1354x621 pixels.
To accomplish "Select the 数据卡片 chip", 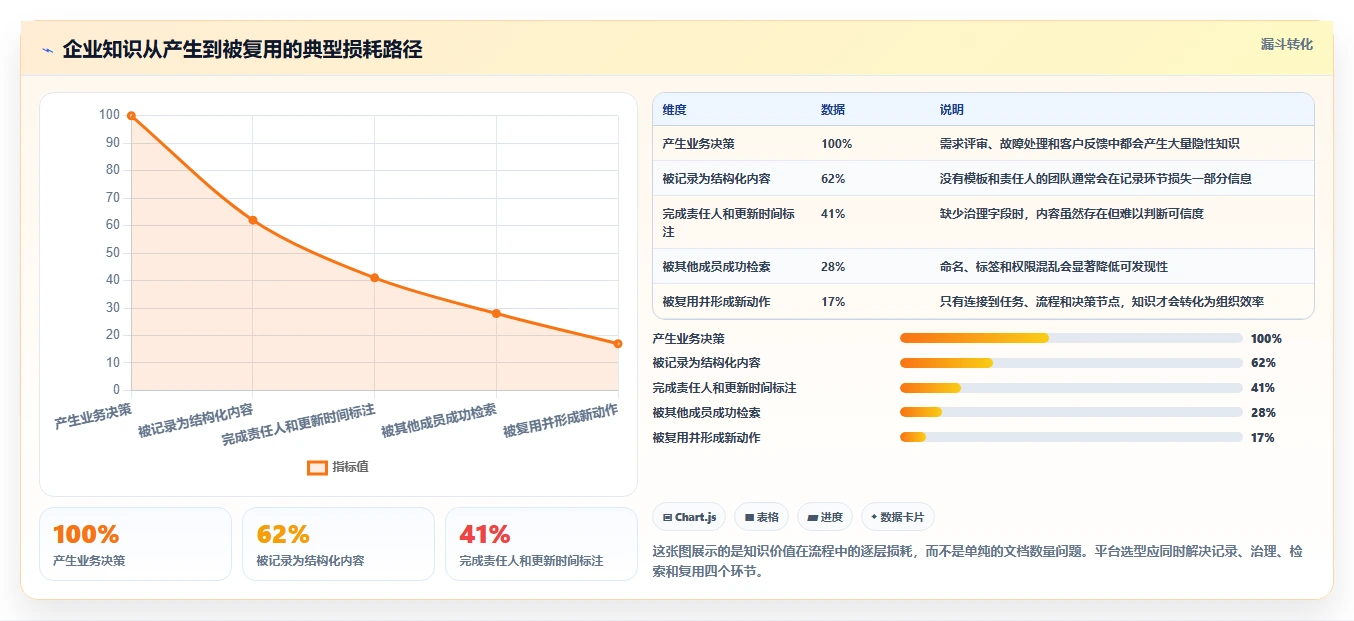I will tap(898, 517).
